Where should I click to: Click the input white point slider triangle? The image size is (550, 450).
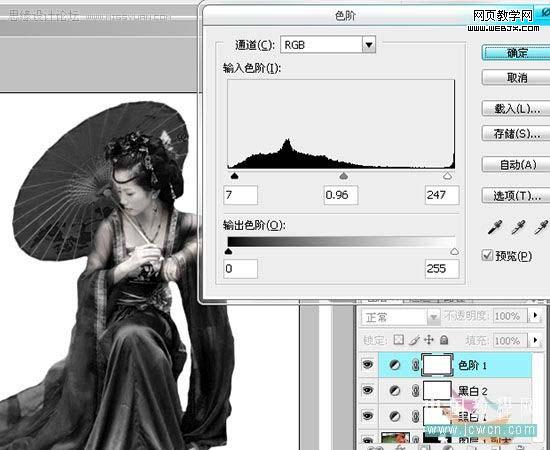(x=448, y=176)
